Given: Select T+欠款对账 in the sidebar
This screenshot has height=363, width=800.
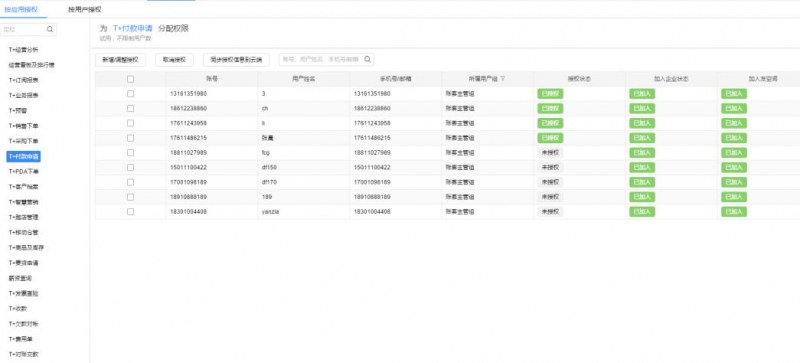Looking at the screenshot, I should pyautogui.click(x=23, y=324).
